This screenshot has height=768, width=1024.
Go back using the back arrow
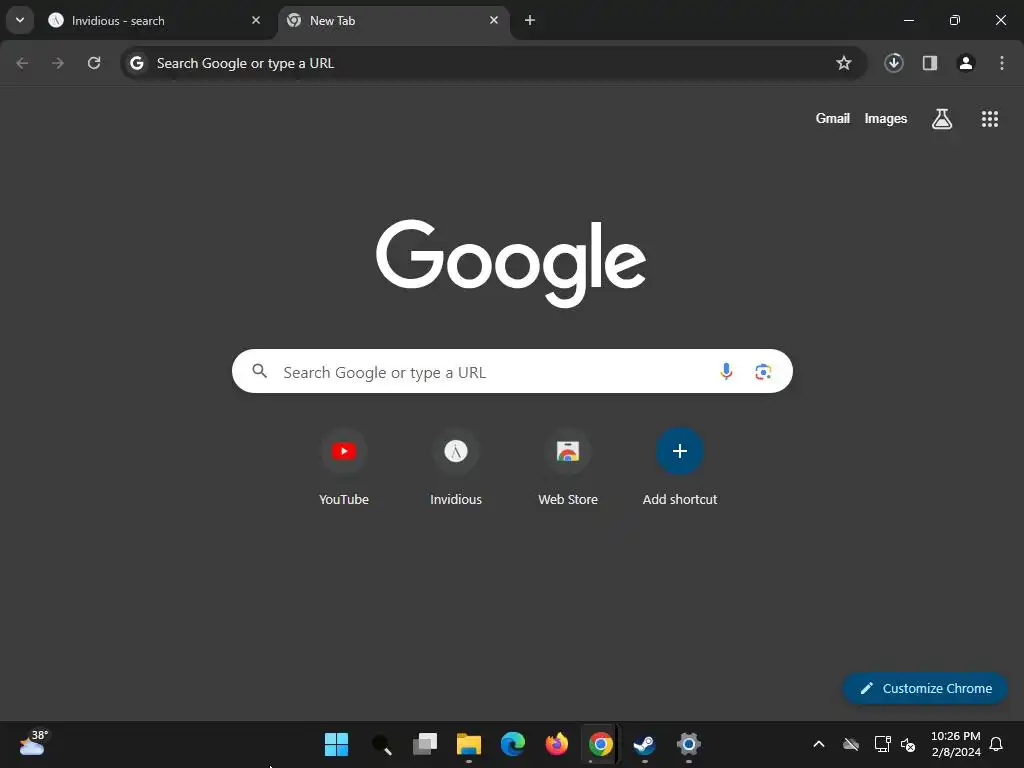click(x=22, y=63)
